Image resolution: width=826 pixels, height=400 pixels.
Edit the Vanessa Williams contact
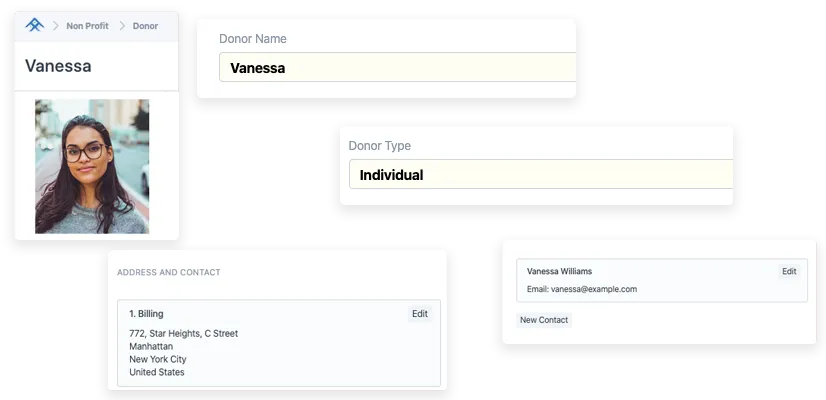coord(789,271)
